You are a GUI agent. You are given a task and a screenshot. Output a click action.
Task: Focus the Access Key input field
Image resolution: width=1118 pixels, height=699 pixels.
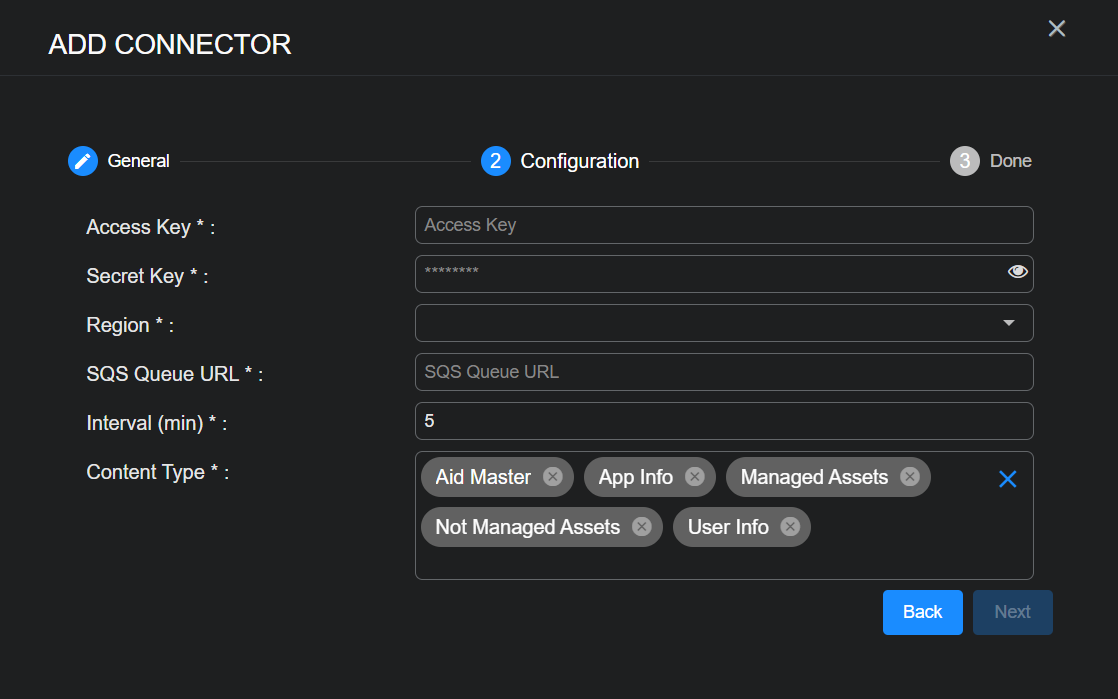(x=723, y=225)
